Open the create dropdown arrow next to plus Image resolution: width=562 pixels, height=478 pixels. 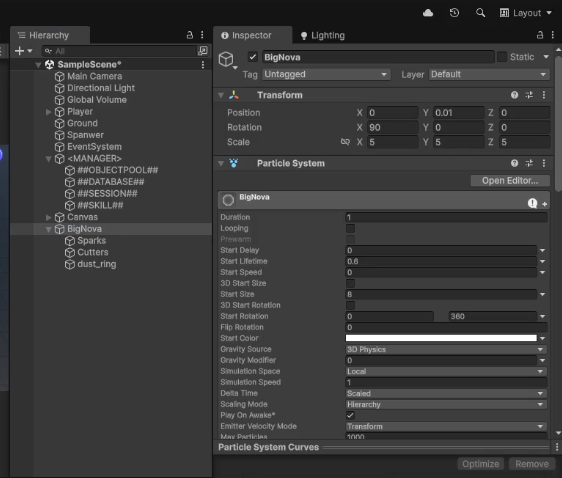[30, 51]
